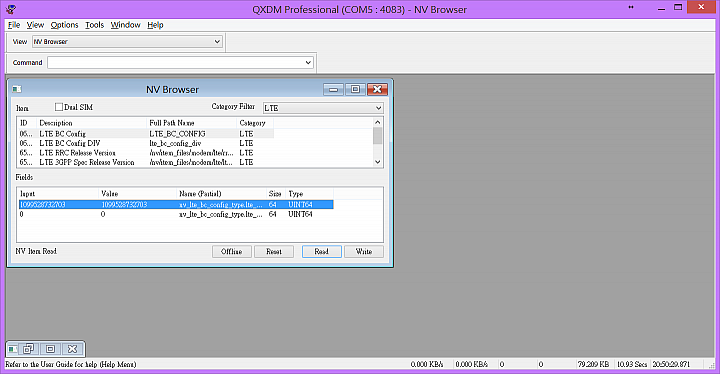Click the NV Browser window system icon
The height and width of the screenshot is (374, 720).
pyautogui.click(x=17, y=89)
